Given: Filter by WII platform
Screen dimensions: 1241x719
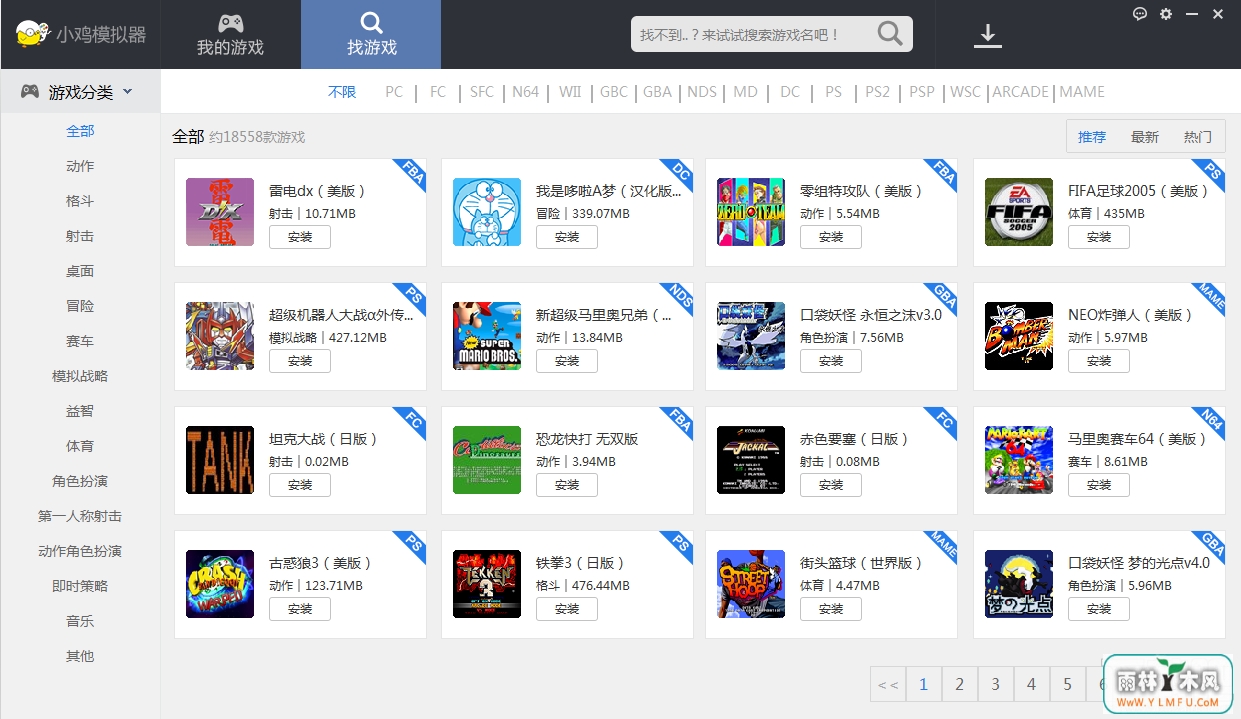Looking at the screenshot, I should (570, 92).
